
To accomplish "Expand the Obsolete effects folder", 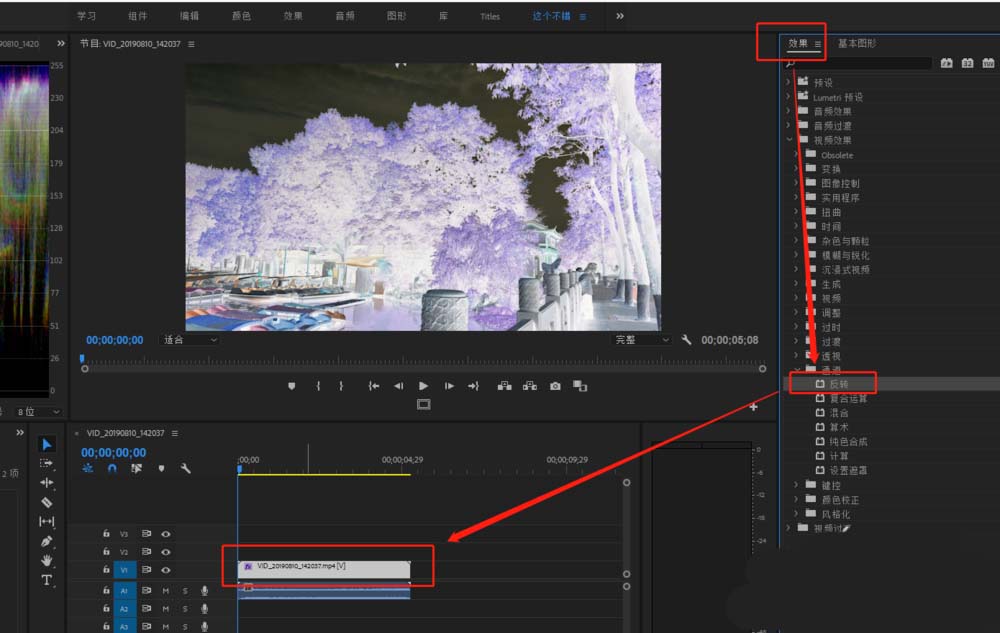I will click(x=796, y=154).
